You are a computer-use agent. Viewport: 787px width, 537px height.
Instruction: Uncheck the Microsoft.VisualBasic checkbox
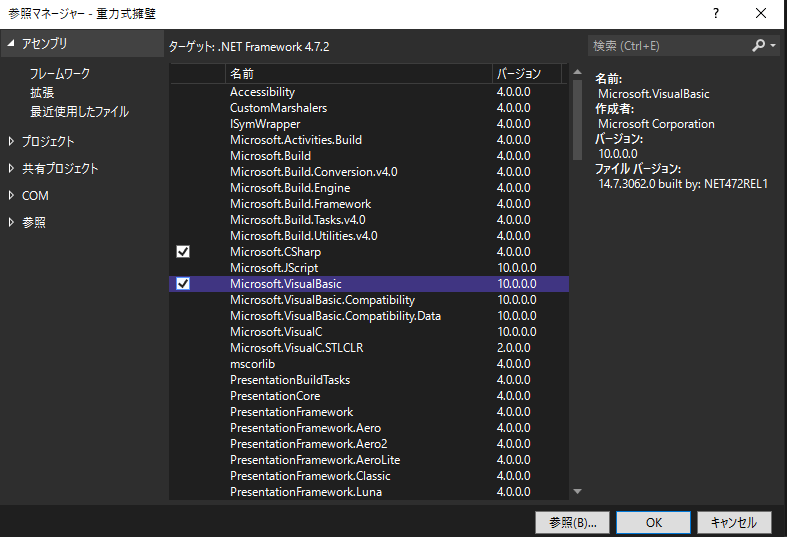(x=183, y=284)
